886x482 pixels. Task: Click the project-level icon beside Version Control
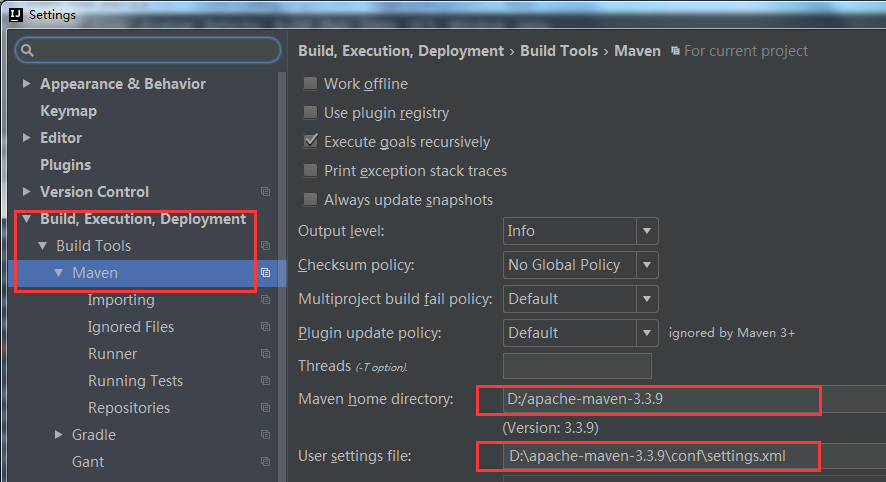266,192
